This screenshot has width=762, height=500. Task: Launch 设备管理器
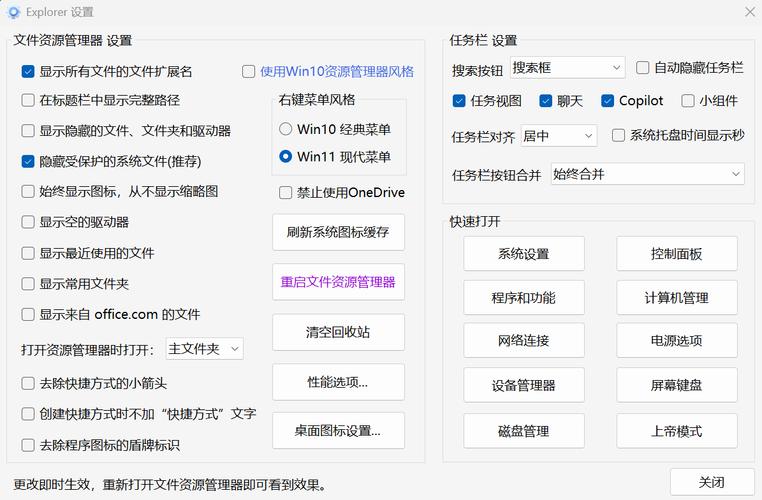524,385
